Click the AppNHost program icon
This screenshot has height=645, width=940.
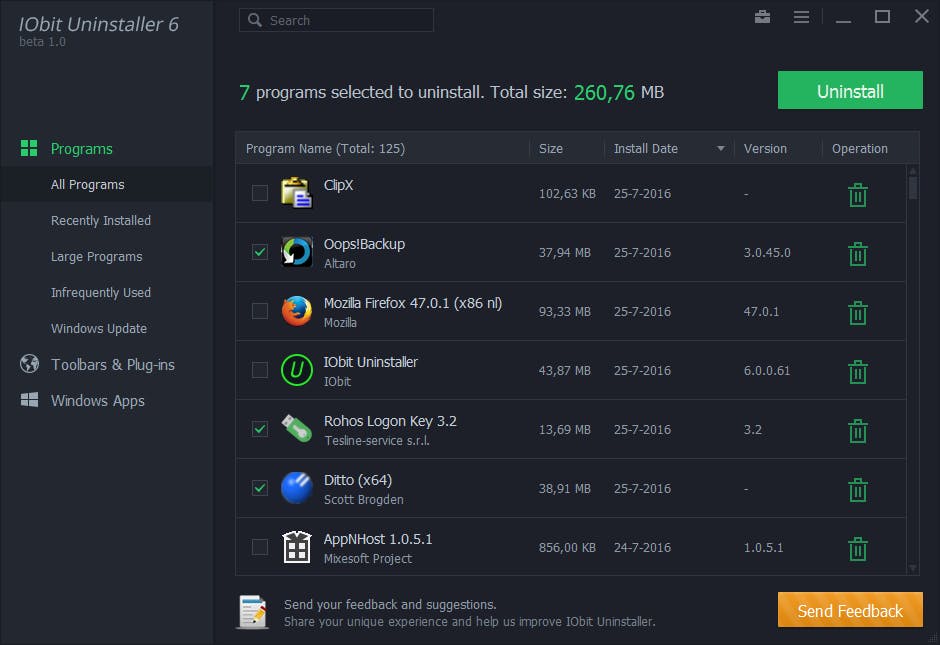pos(297,547)
